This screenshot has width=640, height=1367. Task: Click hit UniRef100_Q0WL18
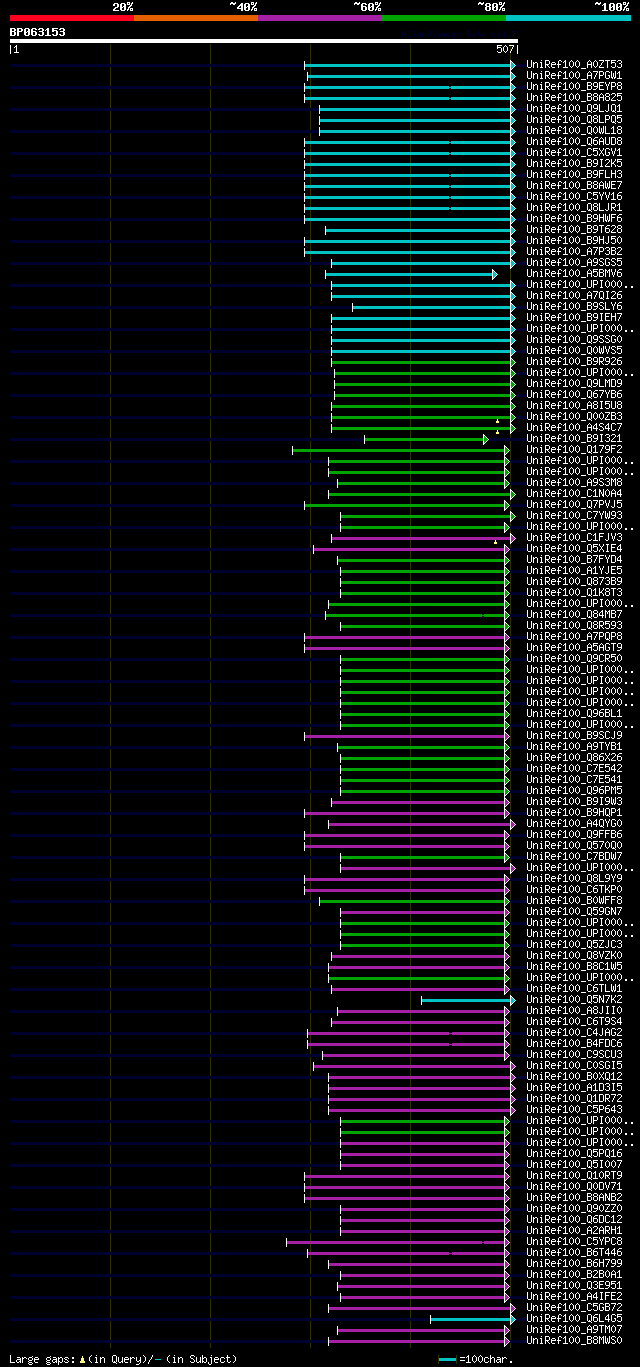pyautogui.click(x=574, y=131)
